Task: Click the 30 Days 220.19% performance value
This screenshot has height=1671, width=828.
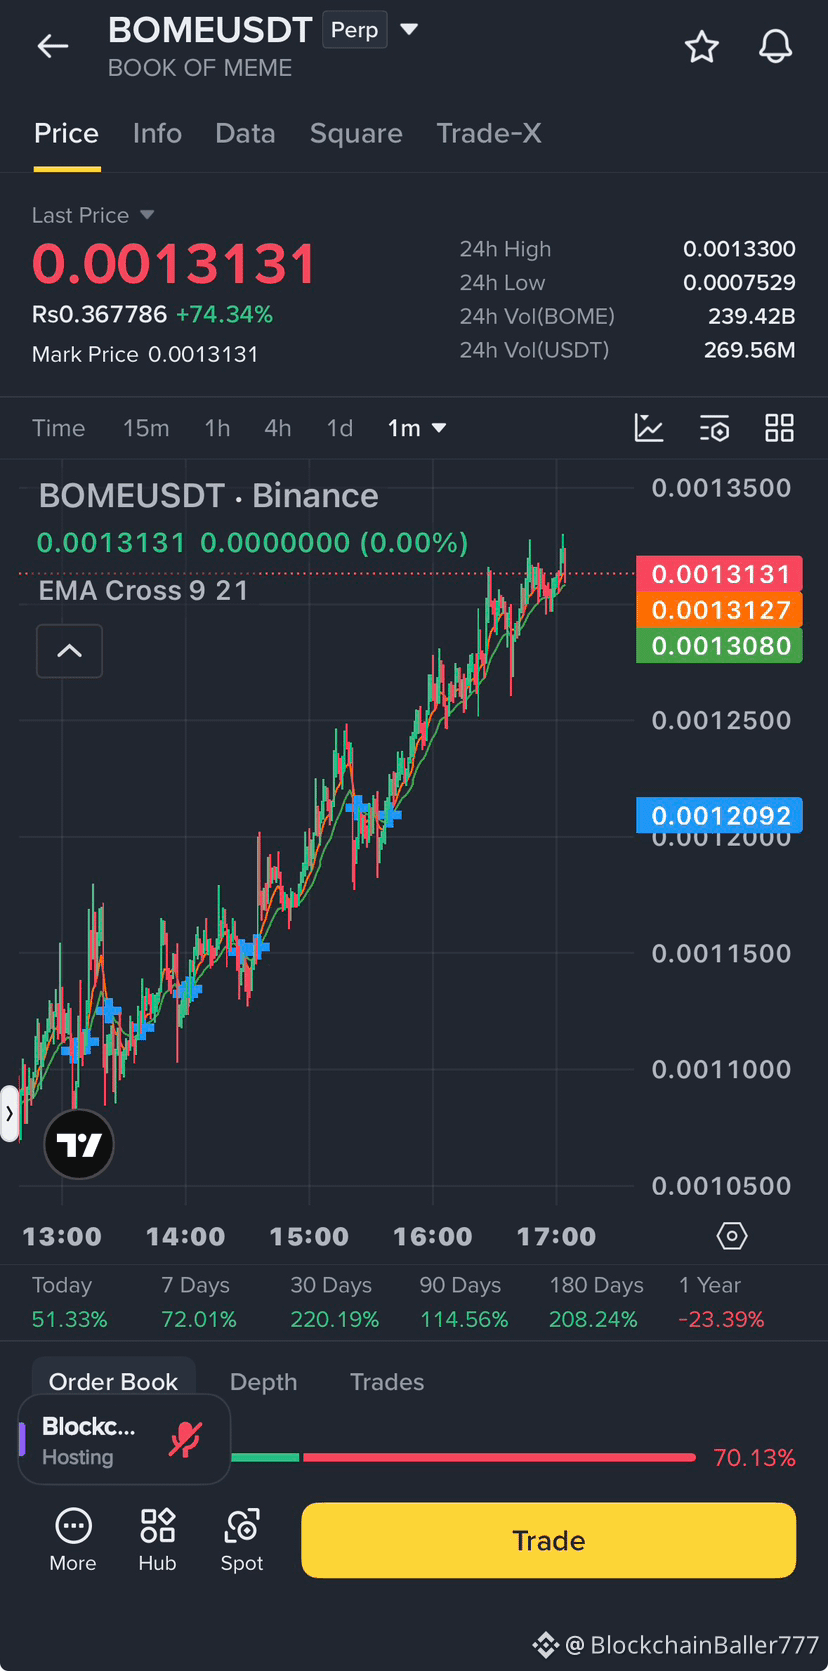Action: point(334,1319)
